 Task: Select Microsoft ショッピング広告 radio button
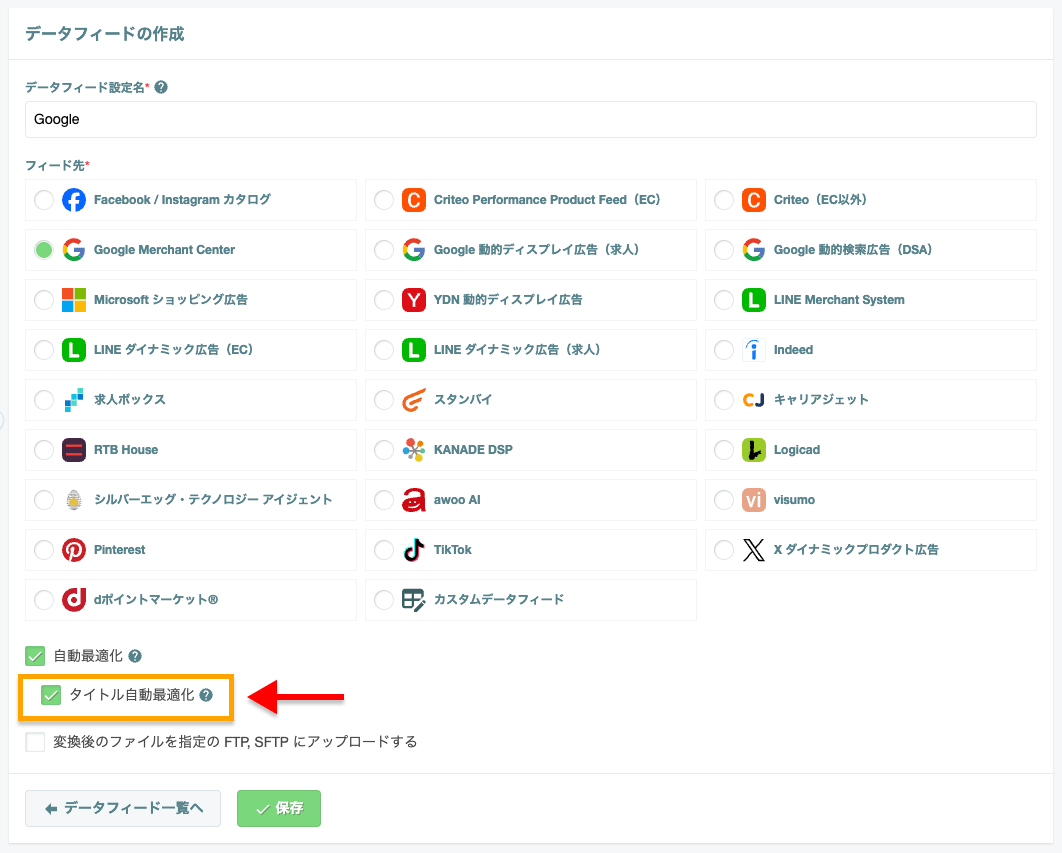pos(44,300)
